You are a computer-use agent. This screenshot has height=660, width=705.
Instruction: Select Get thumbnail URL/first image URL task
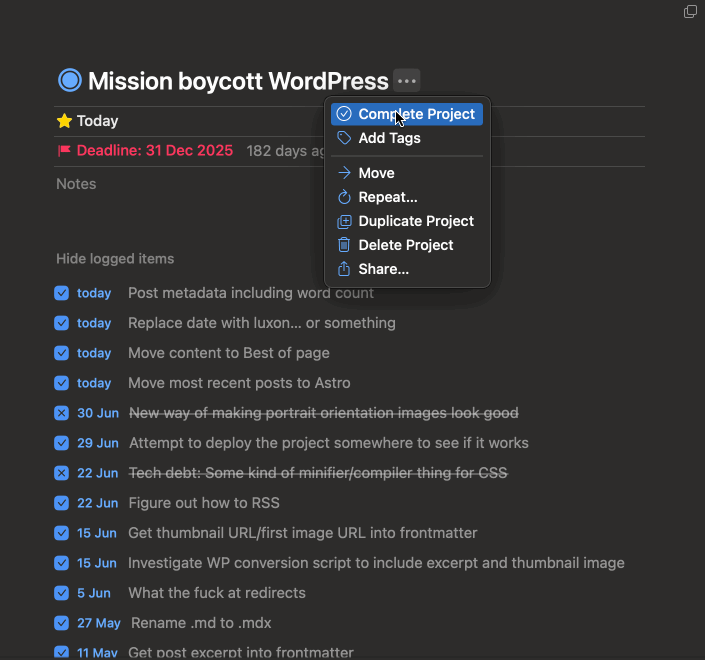tap(303, 533)
